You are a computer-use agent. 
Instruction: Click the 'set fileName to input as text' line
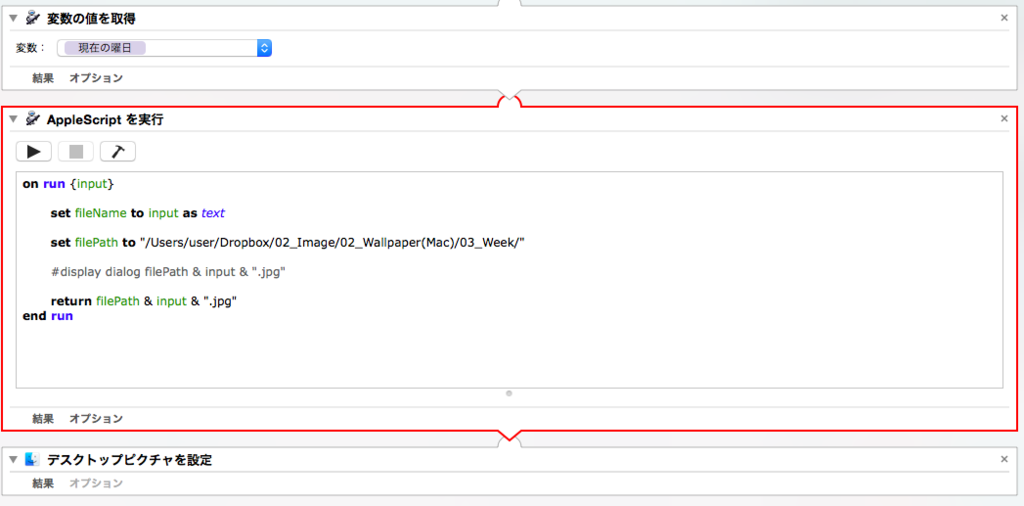(x=138, y=213)
